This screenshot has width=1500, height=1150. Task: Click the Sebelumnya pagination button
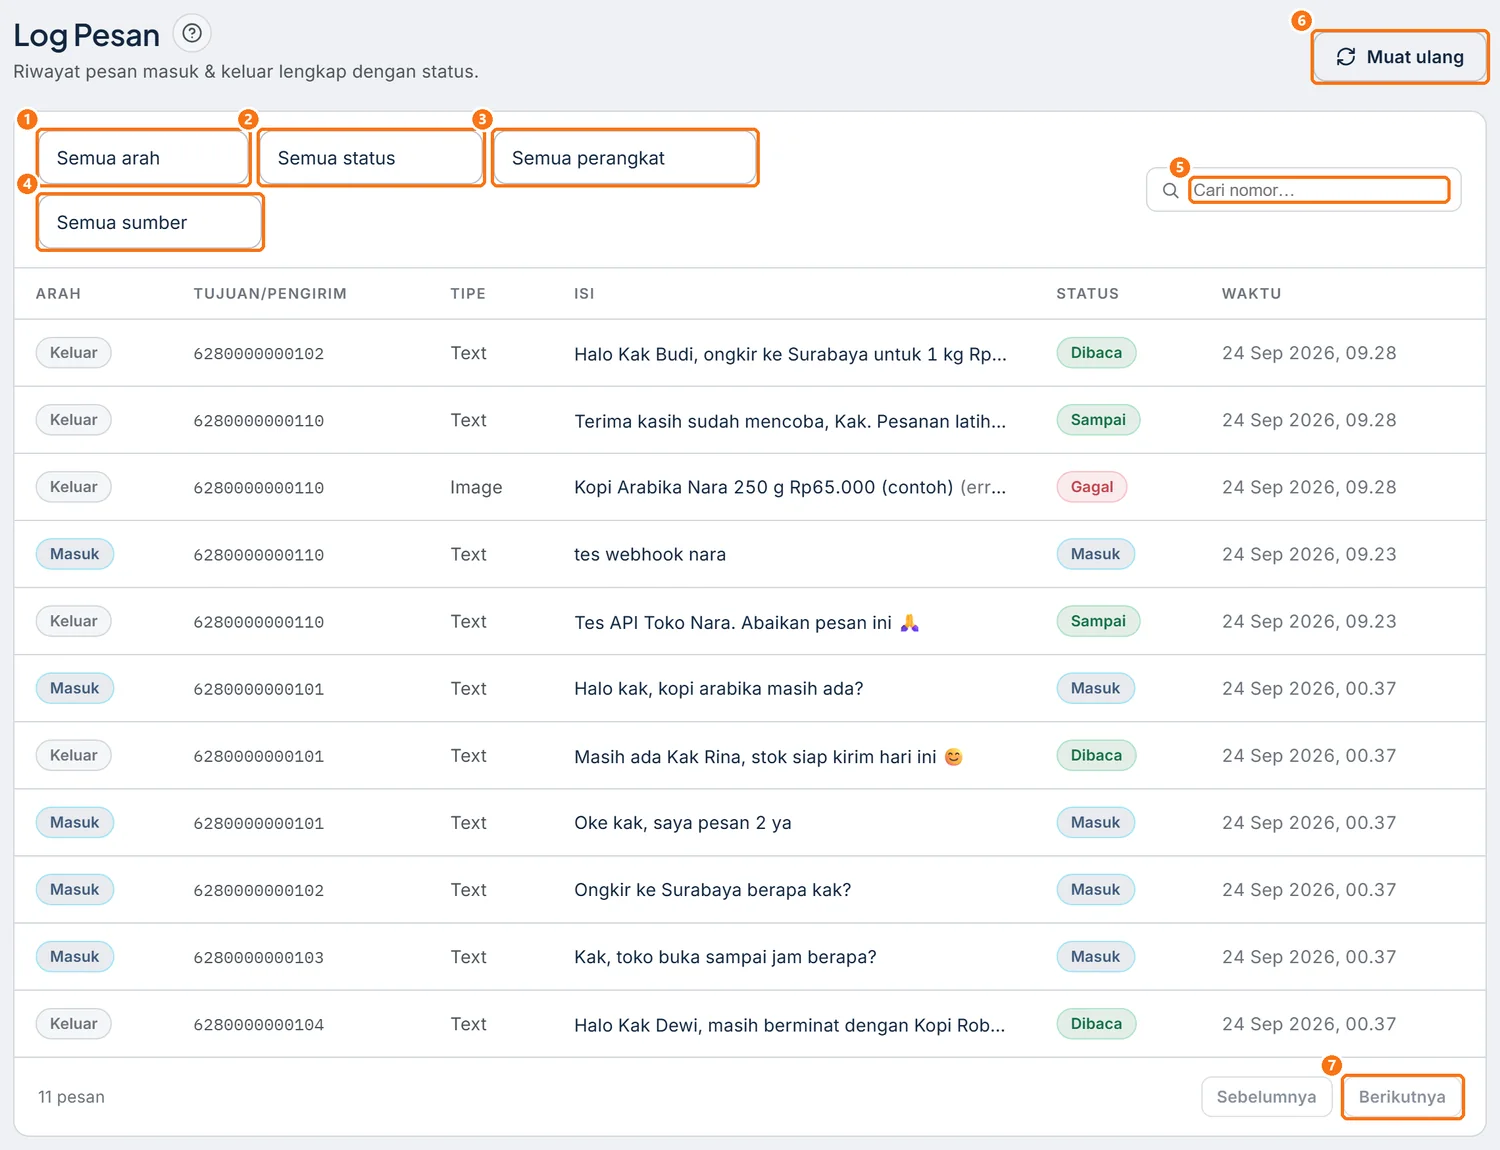(1266, 1097)
